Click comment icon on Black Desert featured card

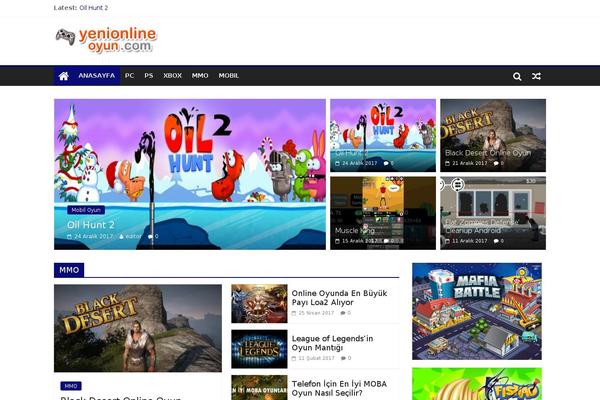pyautogui.click(x=496, y=163)
